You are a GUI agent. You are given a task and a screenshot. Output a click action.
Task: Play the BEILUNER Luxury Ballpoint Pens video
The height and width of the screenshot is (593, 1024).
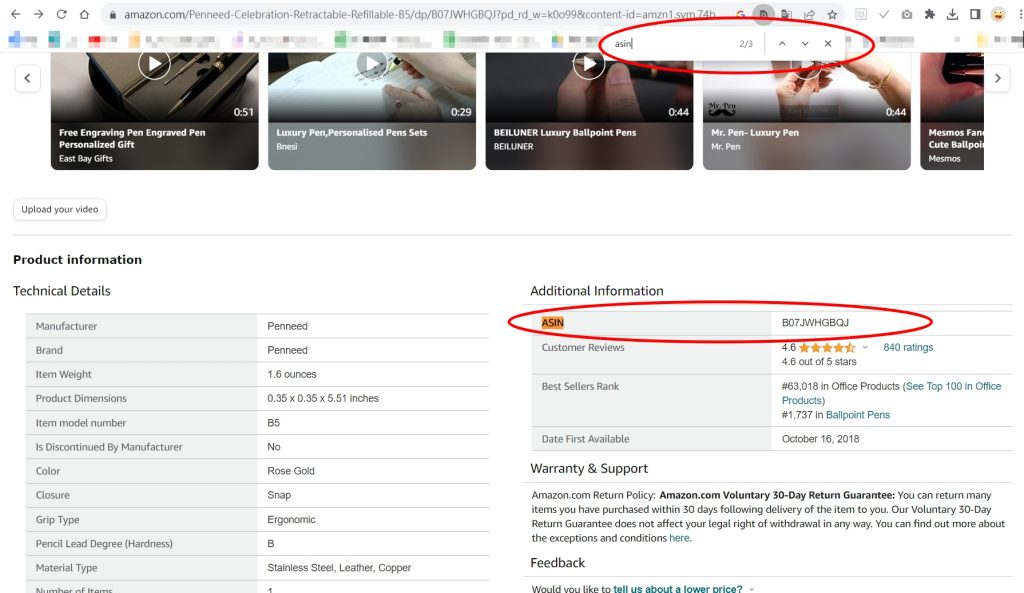coord(588,65)
